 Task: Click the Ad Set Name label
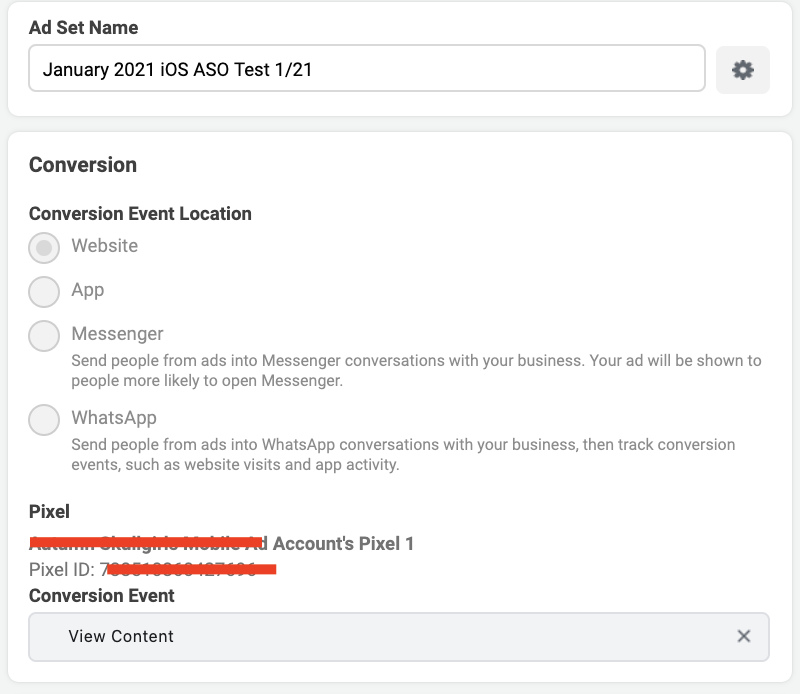pyautogui.click(x=83, y=28)
